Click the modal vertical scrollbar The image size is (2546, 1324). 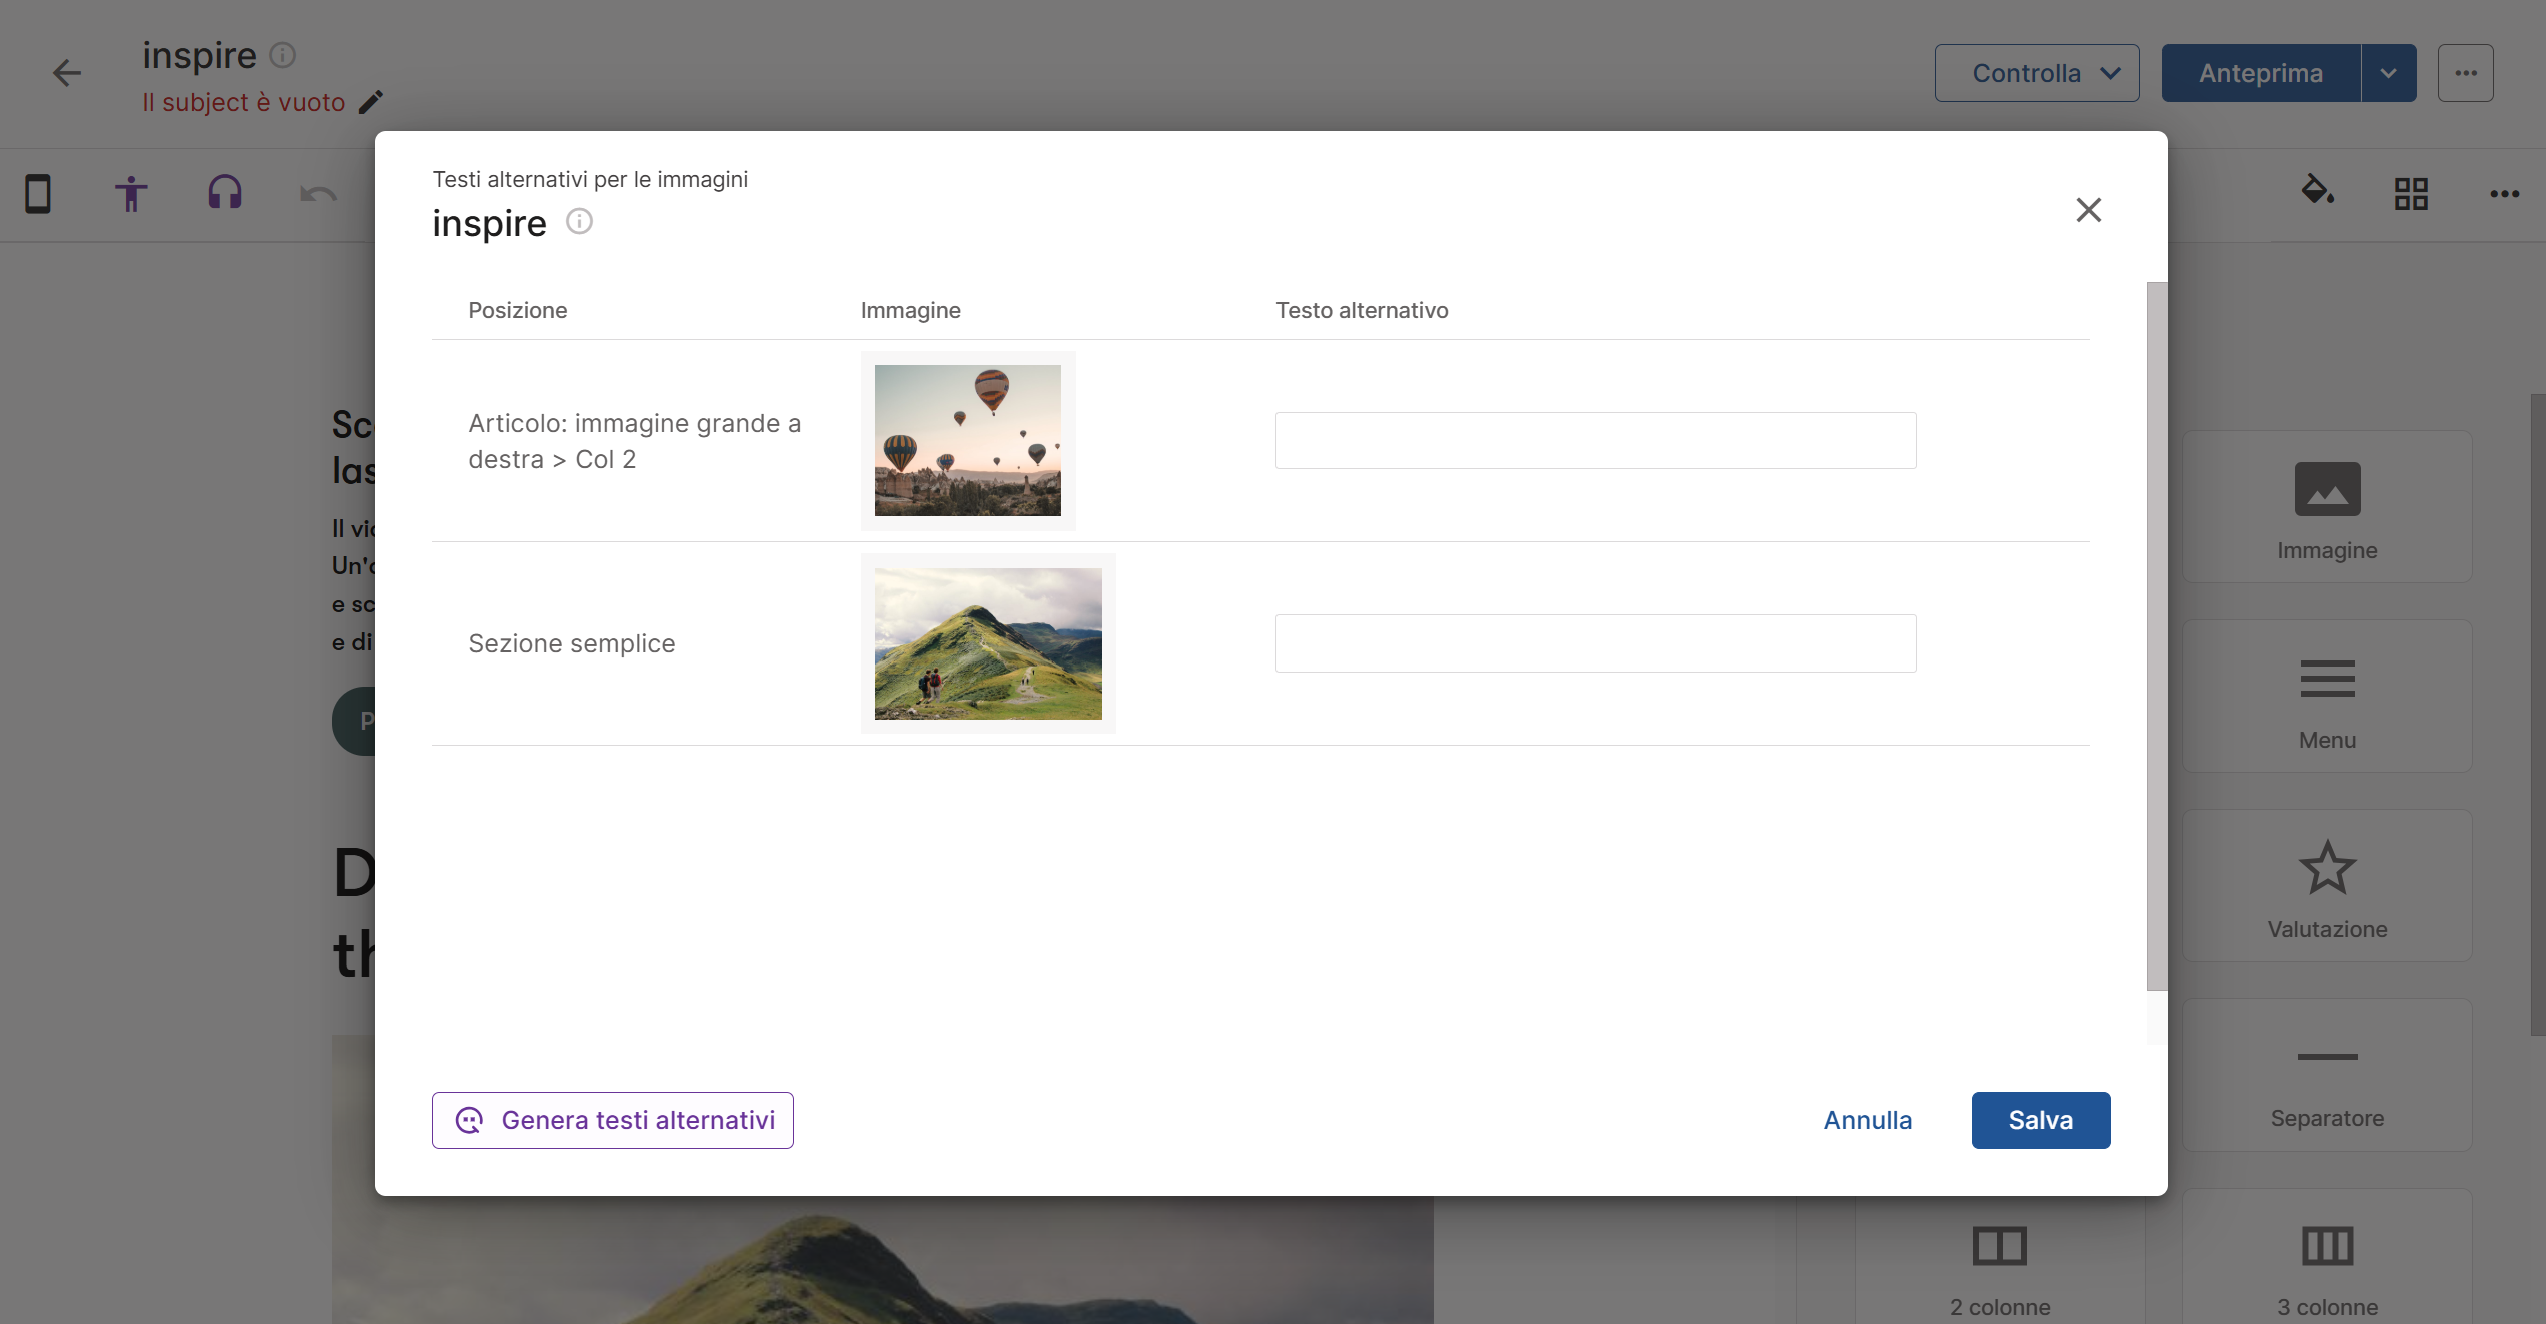[x=2156, y=636]
